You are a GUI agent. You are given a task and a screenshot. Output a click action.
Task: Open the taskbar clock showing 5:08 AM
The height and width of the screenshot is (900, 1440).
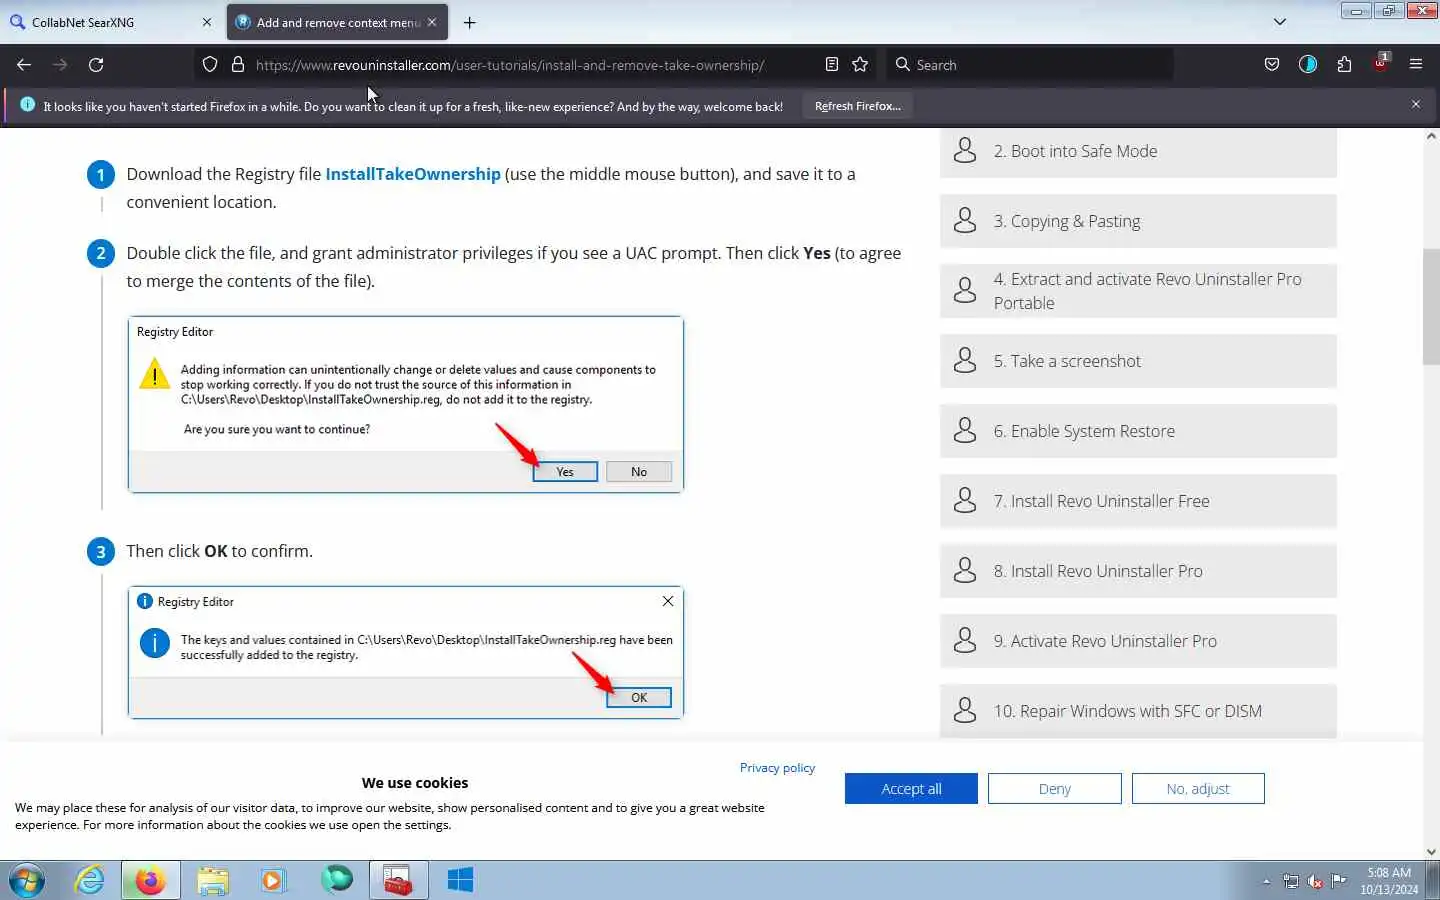pos(1389,881)
